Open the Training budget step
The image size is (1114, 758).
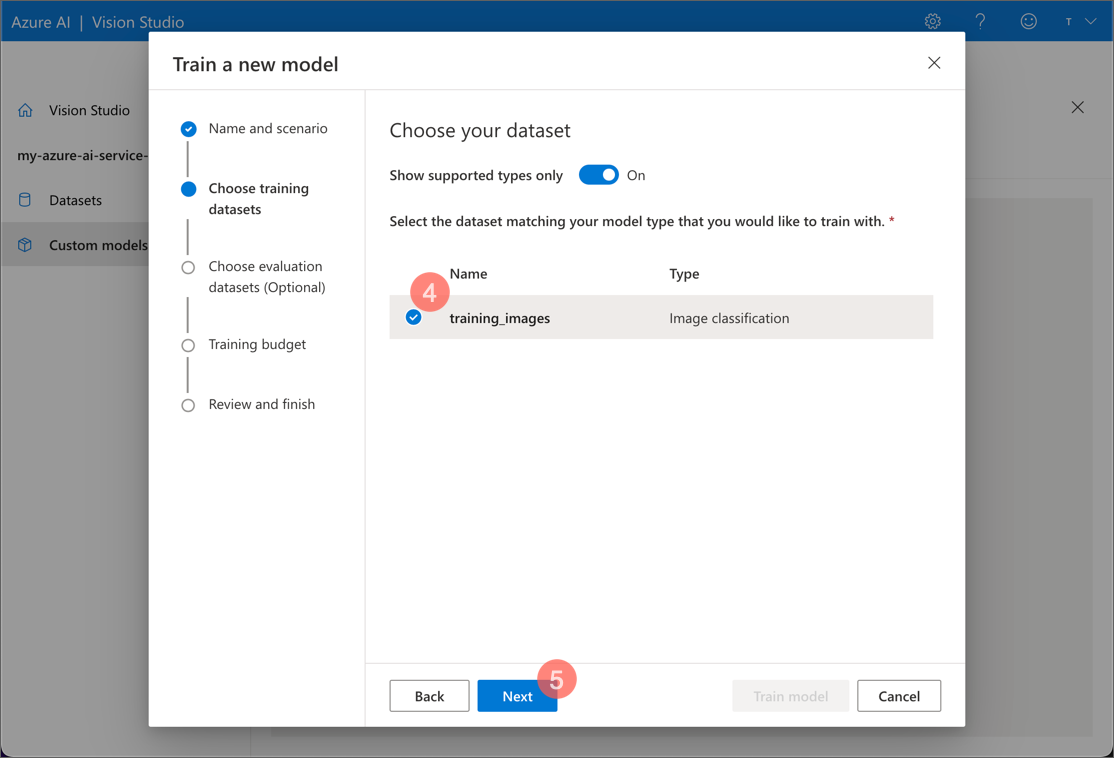click(x=257, y=345)
